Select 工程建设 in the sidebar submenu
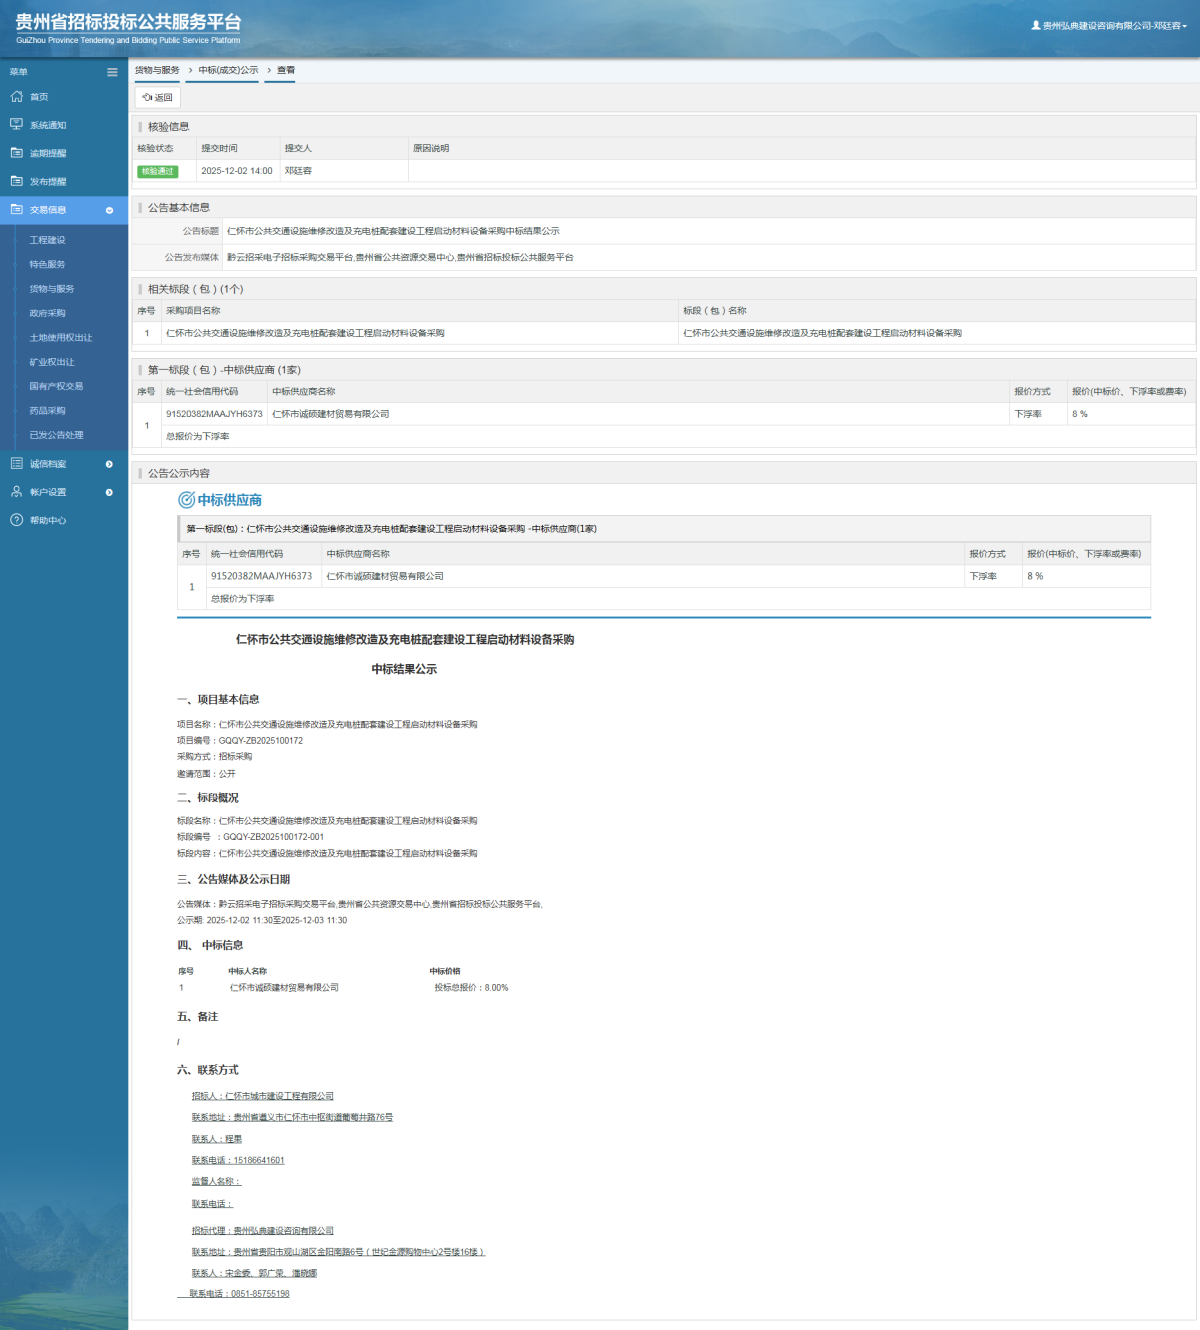 tap(47, 240)
